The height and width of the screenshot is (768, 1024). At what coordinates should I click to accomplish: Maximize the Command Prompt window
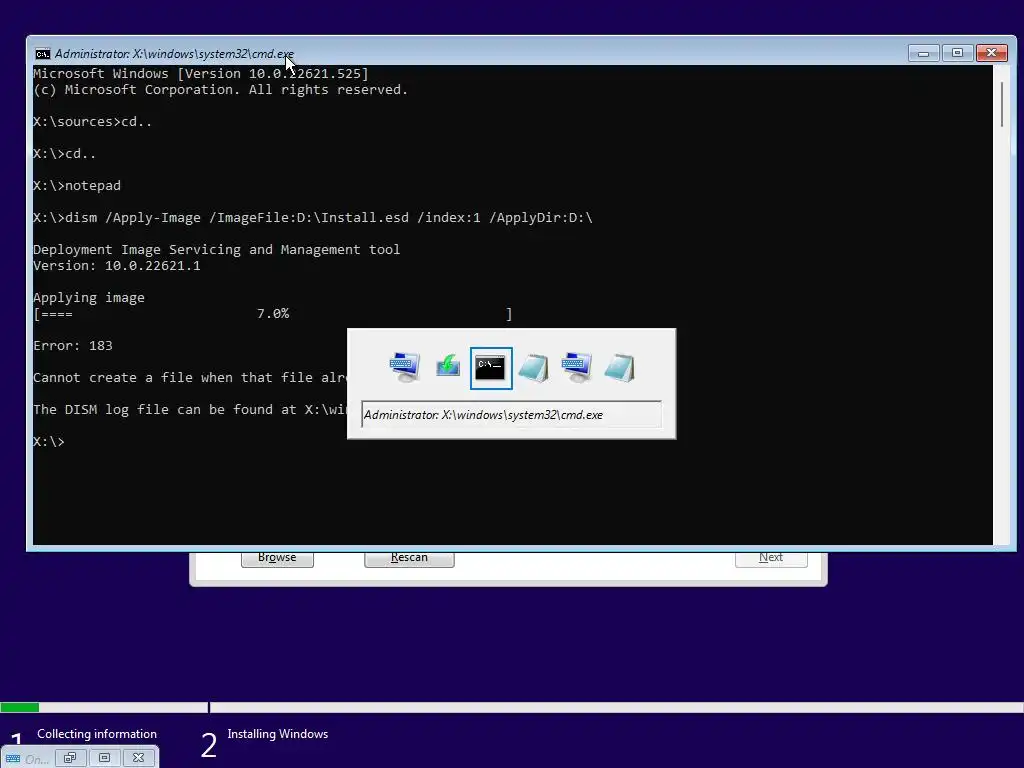tap(957, 53)
